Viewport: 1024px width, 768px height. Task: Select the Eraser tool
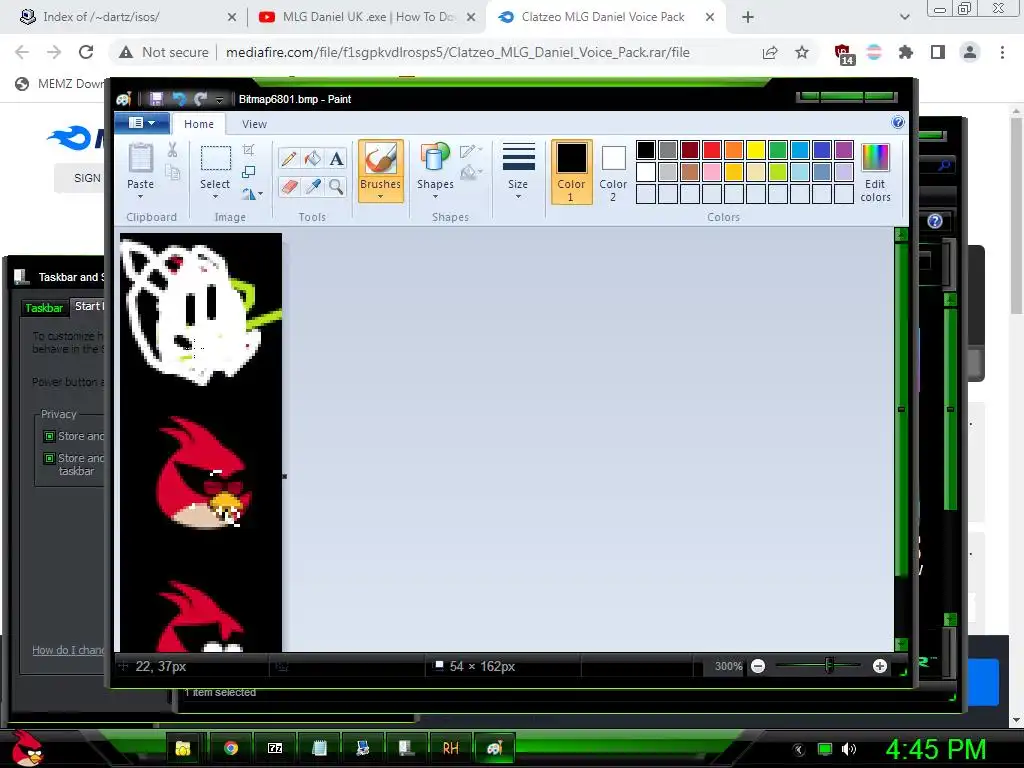coord(289,187)
